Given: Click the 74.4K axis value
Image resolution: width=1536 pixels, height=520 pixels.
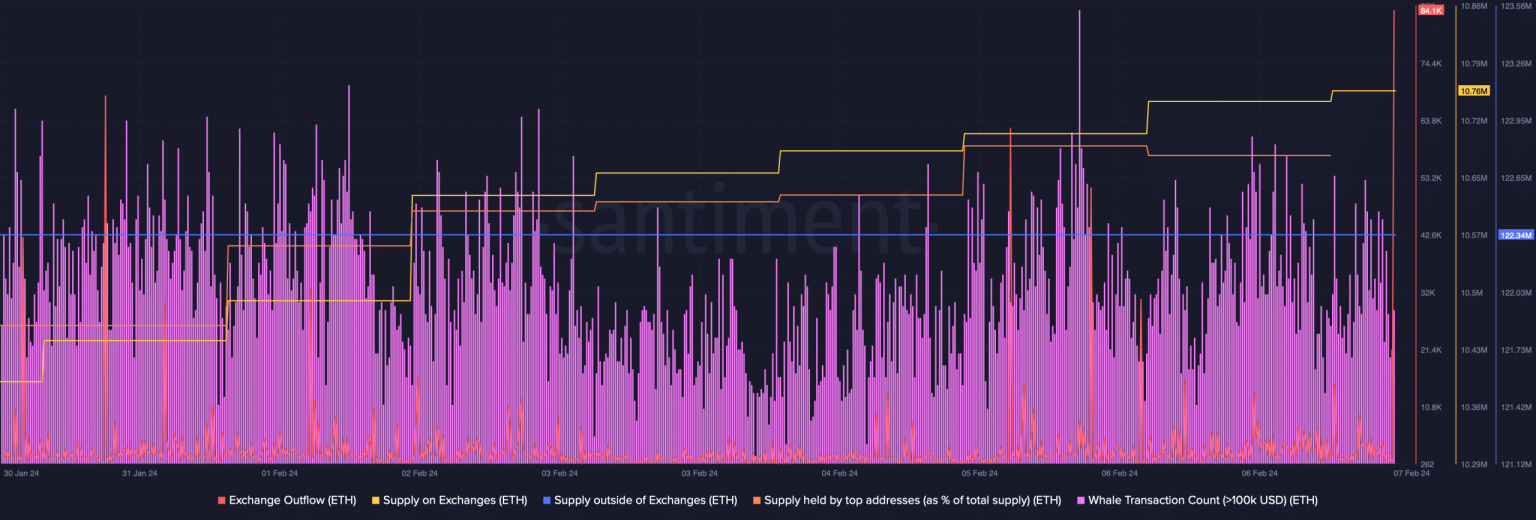Looking at the screenshot, I should 1431,63.
